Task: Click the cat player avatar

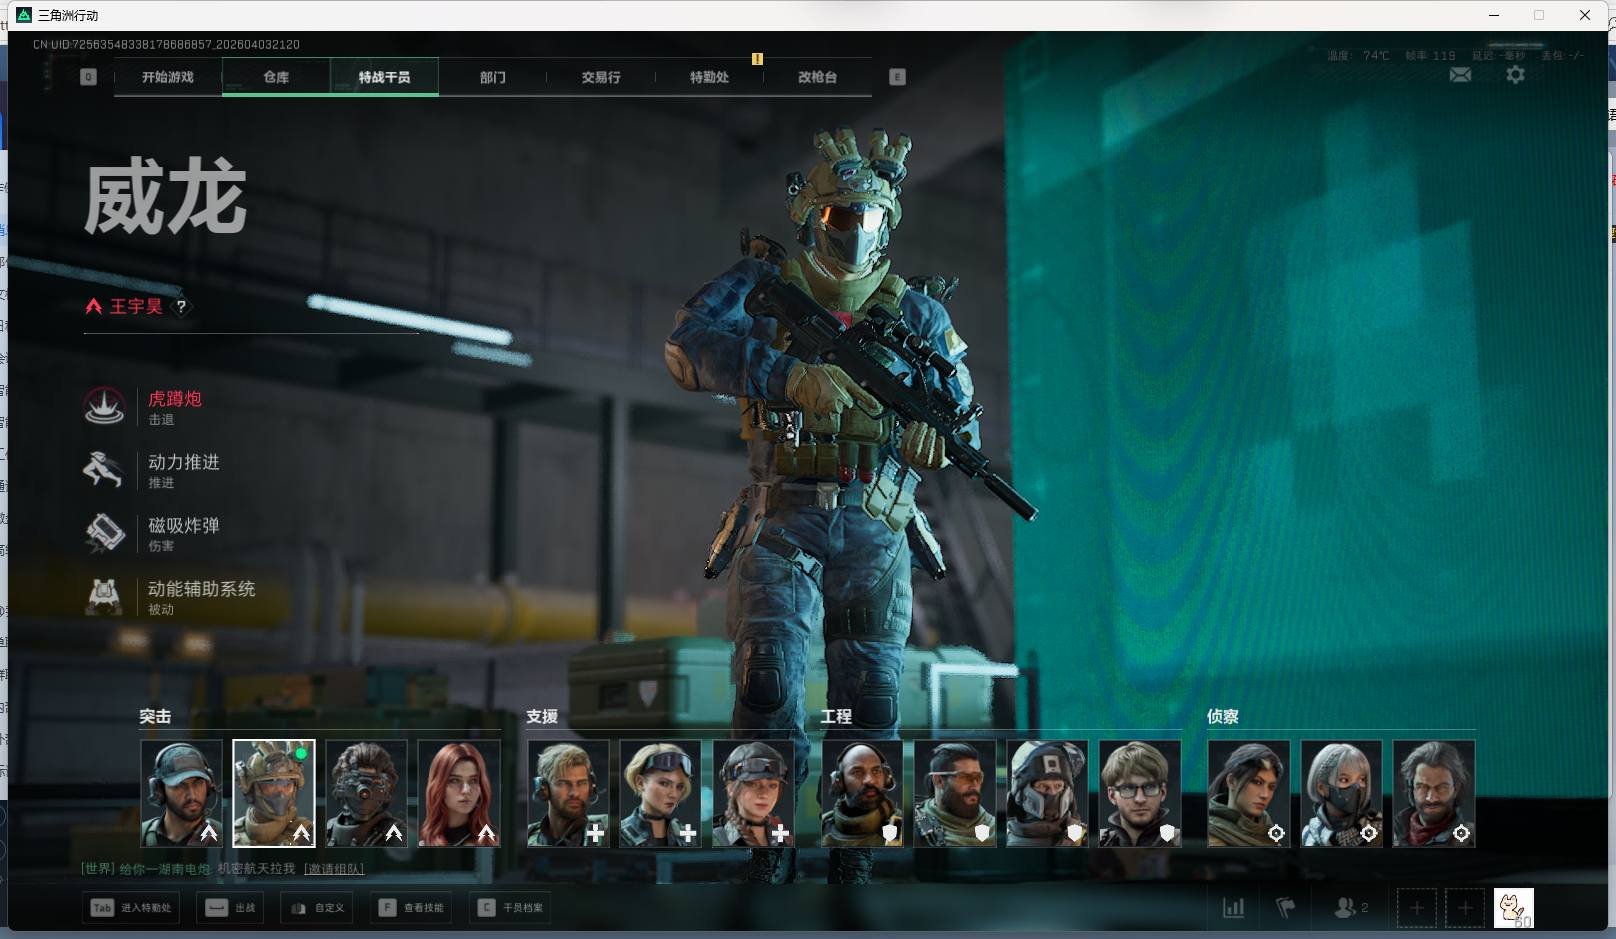Action: click(x=1513, y=908)
